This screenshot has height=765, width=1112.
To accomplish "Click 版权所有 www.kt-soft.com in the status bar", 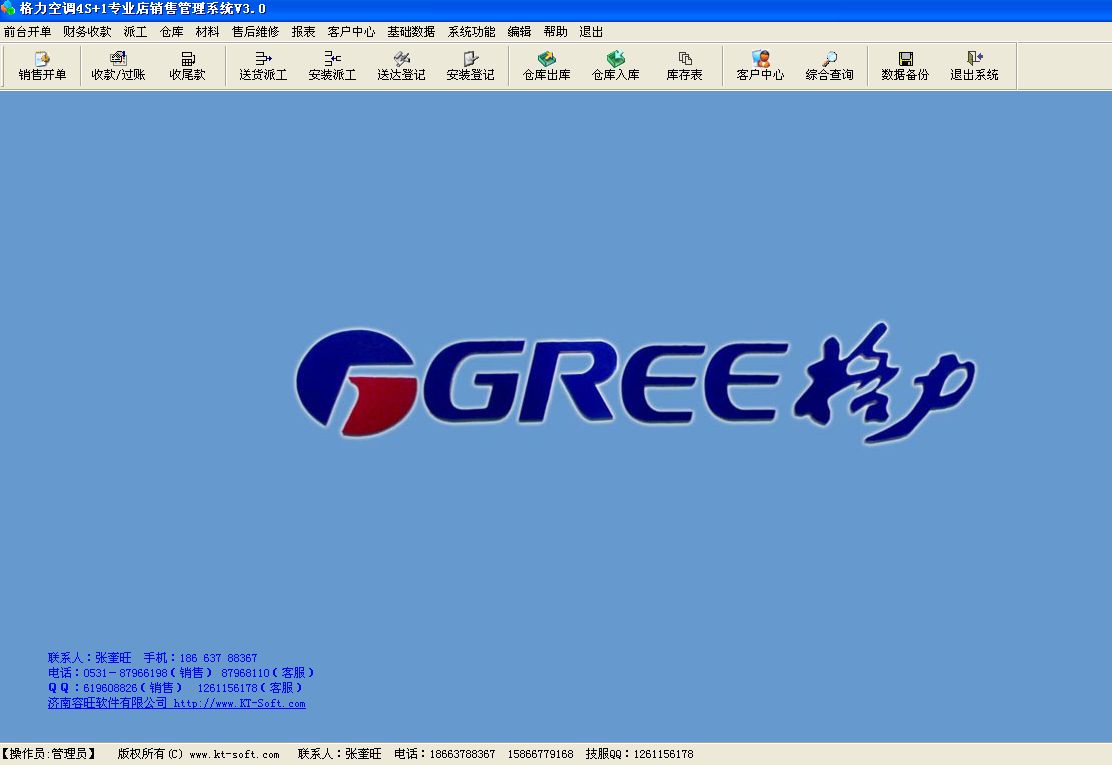I will [x=199, y=754].
